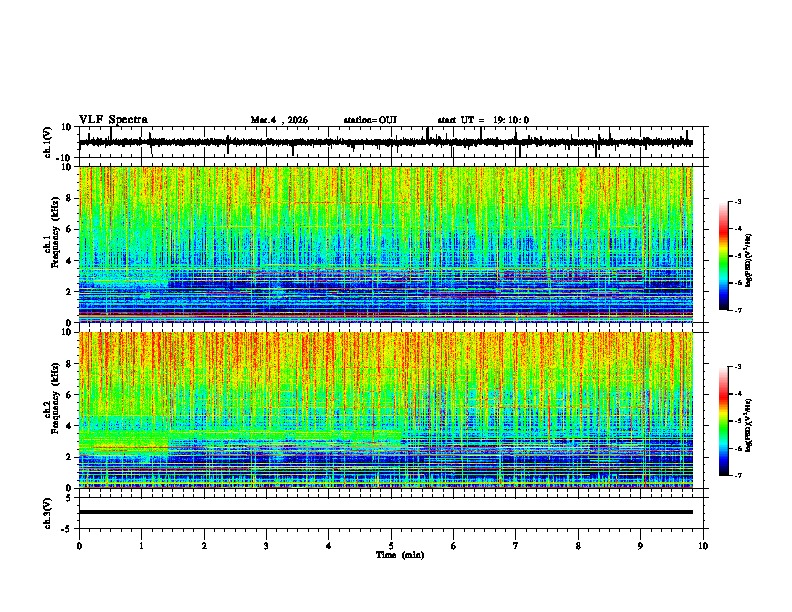
Task: Click the "ch.3(V)" axis label
Action: coord(48,513)
